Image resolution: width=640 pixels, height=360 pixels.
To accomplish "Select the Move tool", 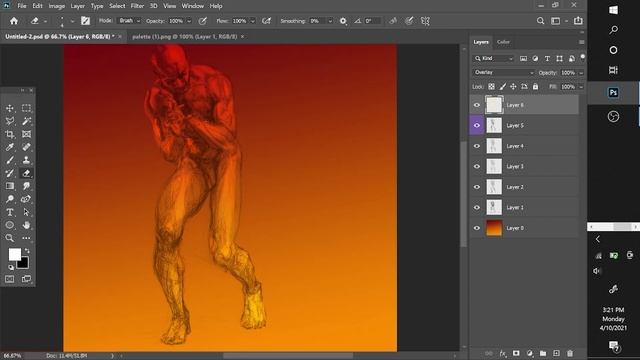I will tap(10, 108).
